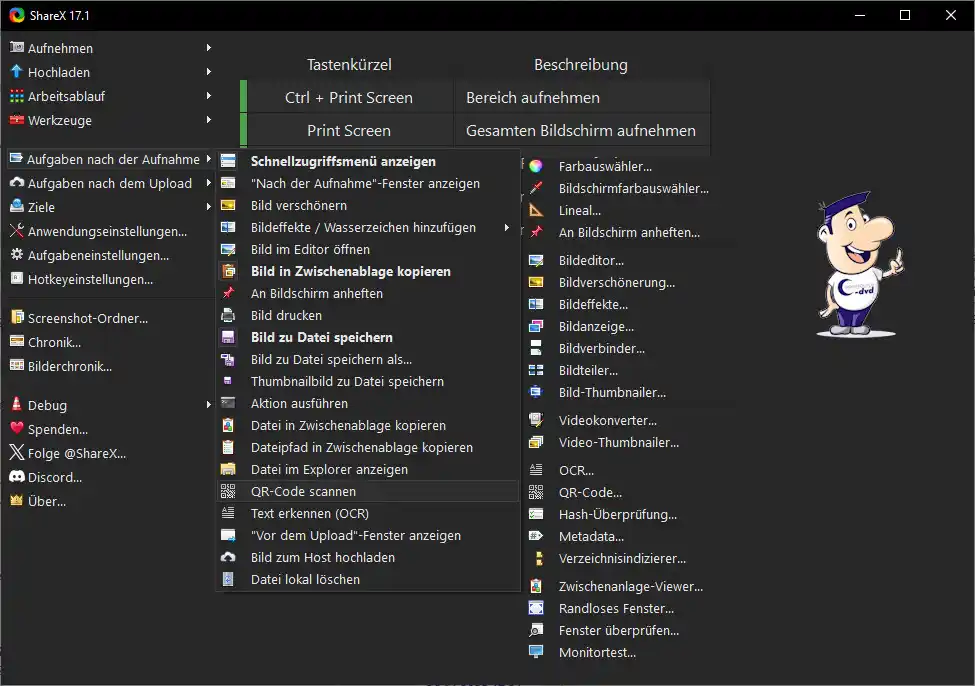975x686 pixels.
Task: Toggle Bild zu Datei speichern als...
Action: 368,359
